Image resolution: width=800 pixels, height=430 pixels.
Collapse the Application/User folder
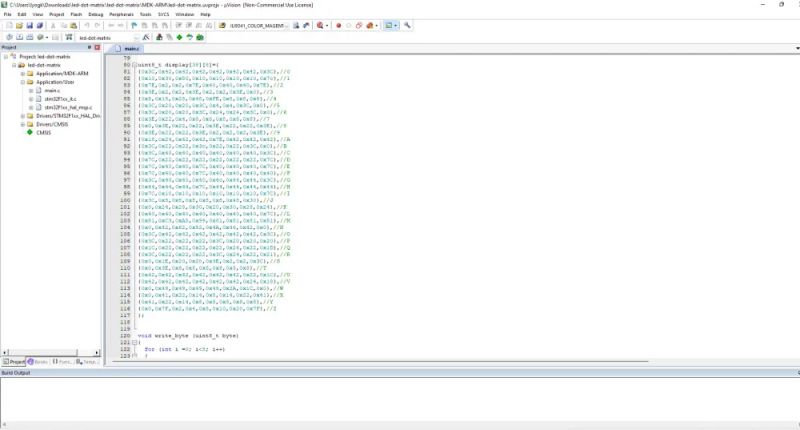pyautogui.click(x=22, y=82)
